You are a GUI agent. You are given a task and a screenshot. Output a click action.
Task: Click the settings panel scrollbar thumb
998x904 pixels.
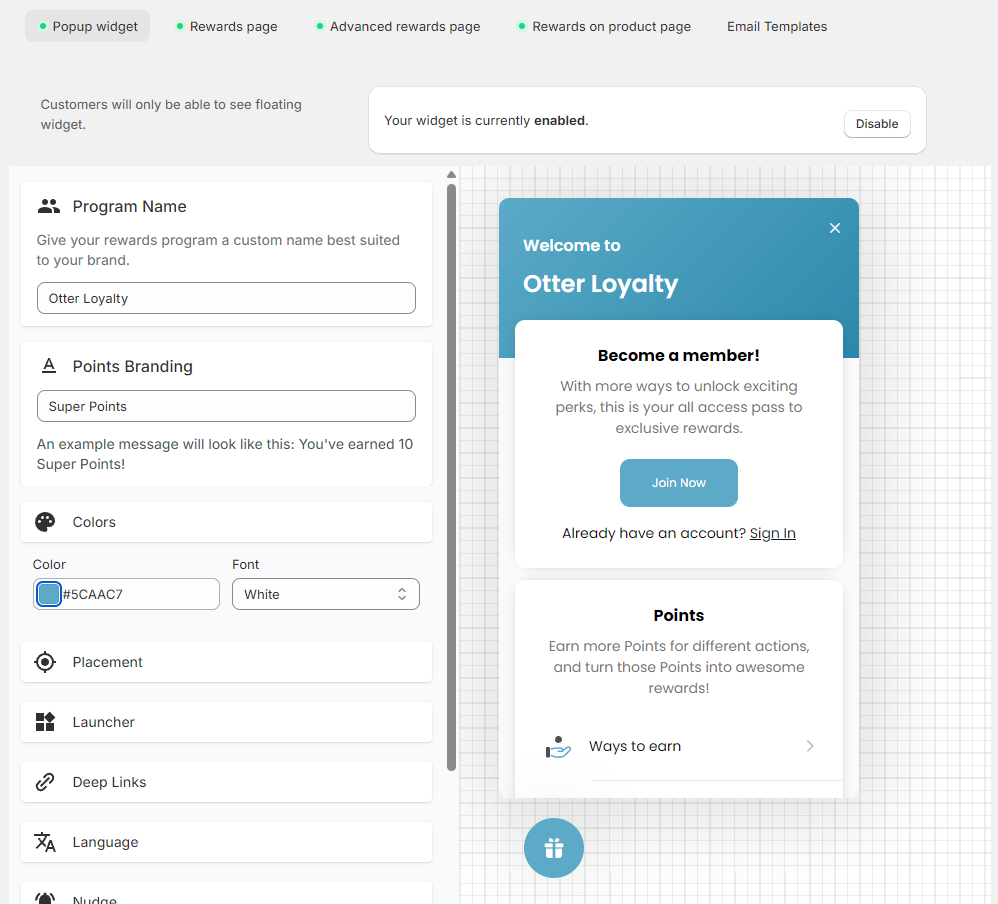click(451, 477)
